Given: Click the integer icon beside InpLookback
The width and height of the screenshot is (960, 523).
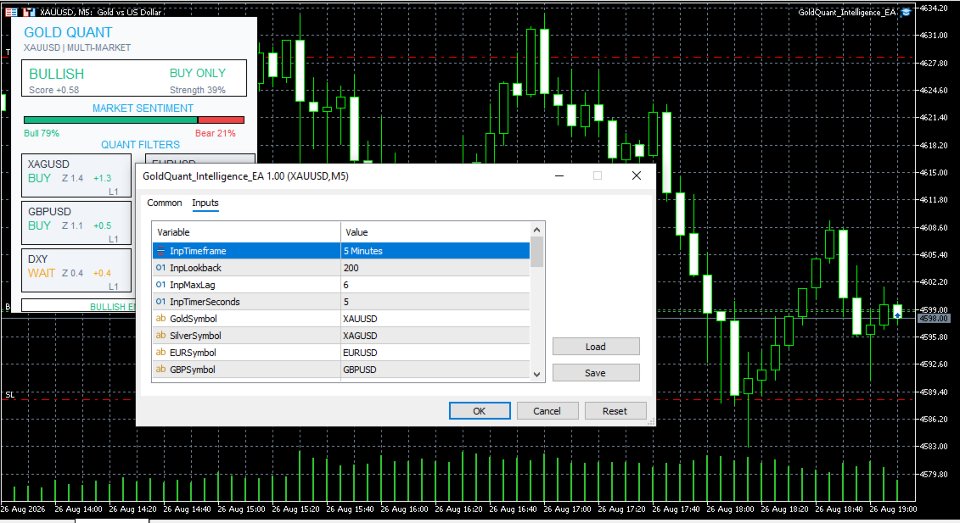Looking at the screenshot, I should pyautogui.click(x=161, y=268).
